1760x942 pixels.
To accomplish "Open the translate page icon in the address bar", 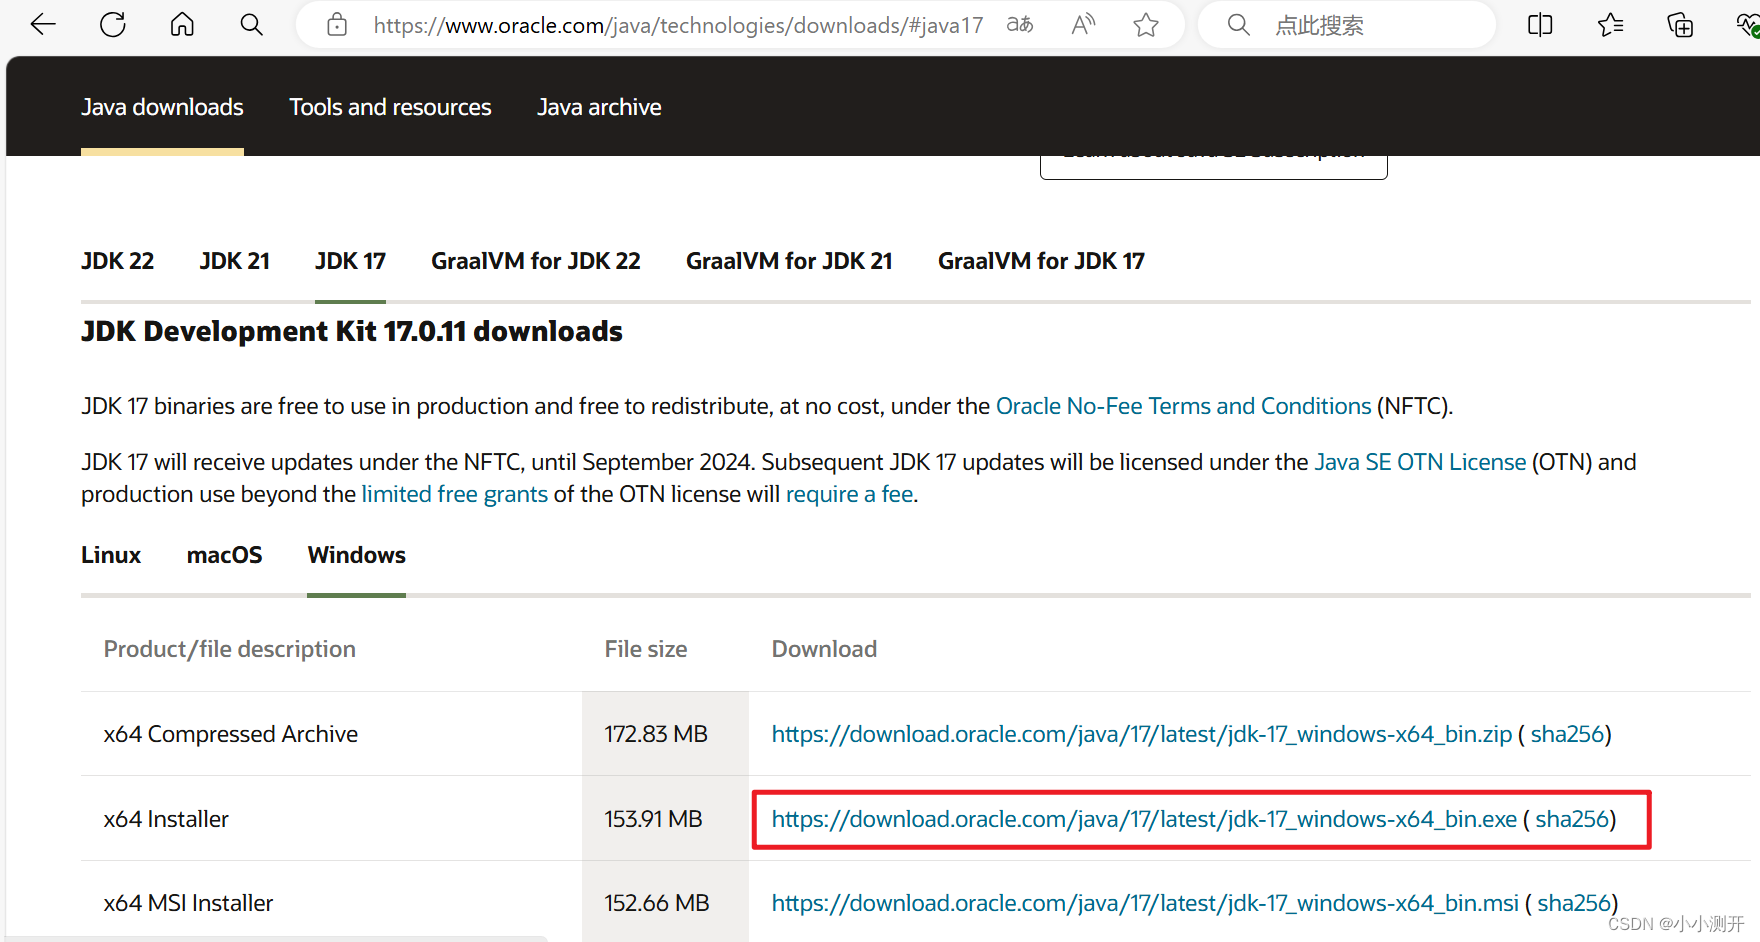I will (x=1020, y=25).
